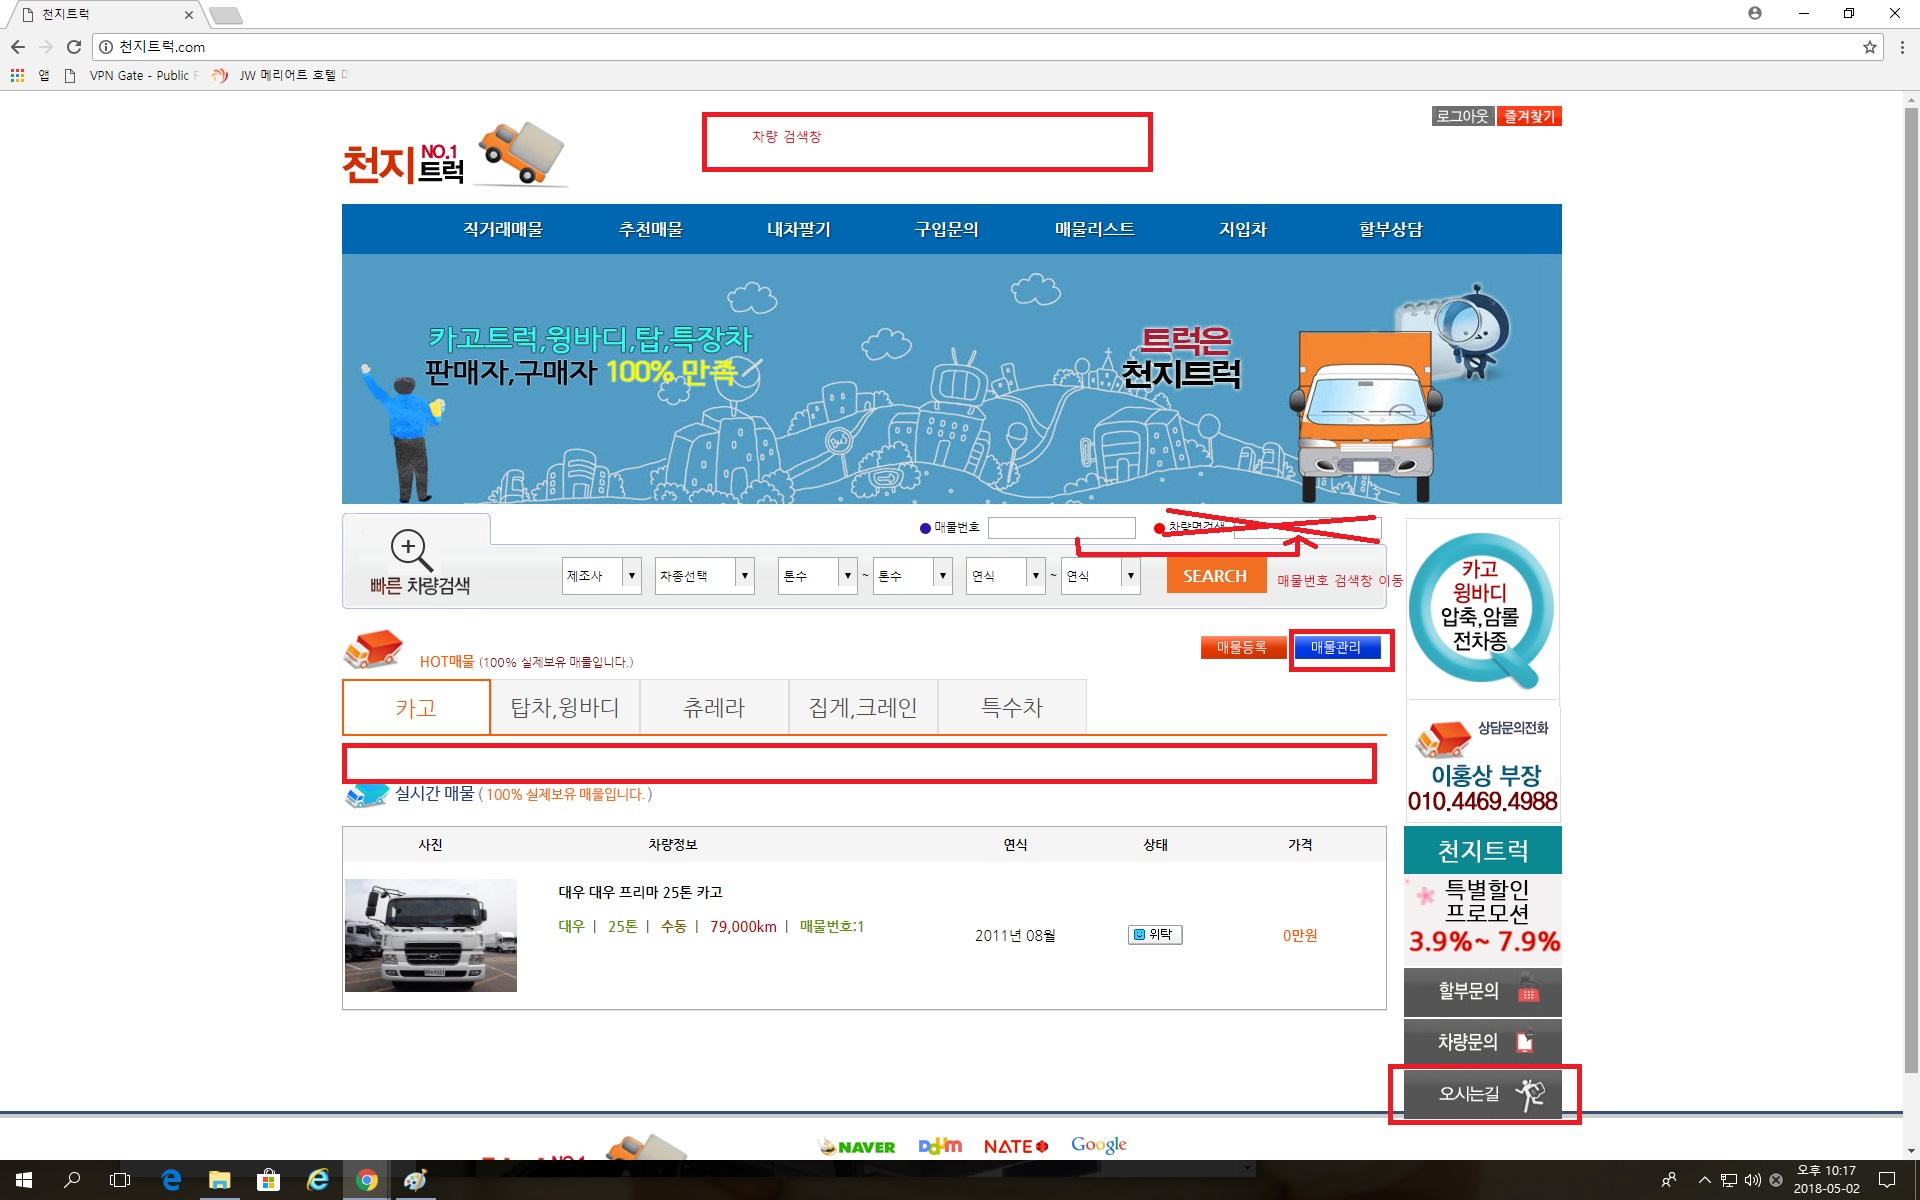Screen dimensions: 1920x1200
Task: Open NAVER link in footer
Action: tap(857, 1147)
